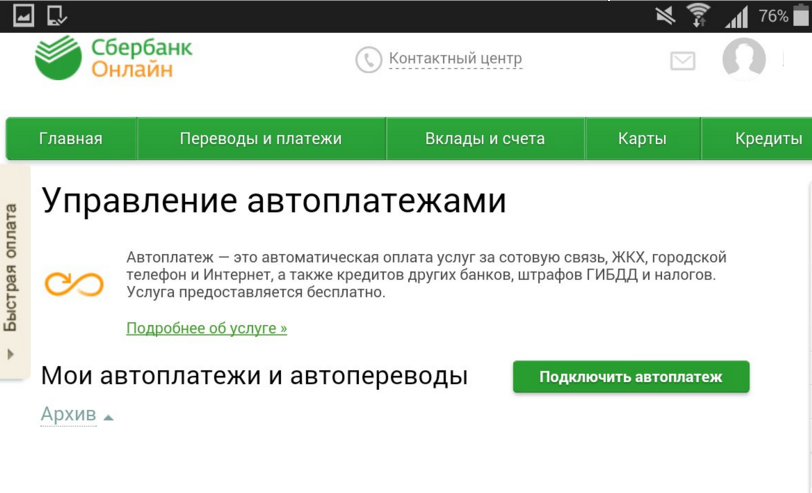Expand the Быстрая оплата side panel
The width and height of the screenshot is (812, 493).
[x=14, y=272]
